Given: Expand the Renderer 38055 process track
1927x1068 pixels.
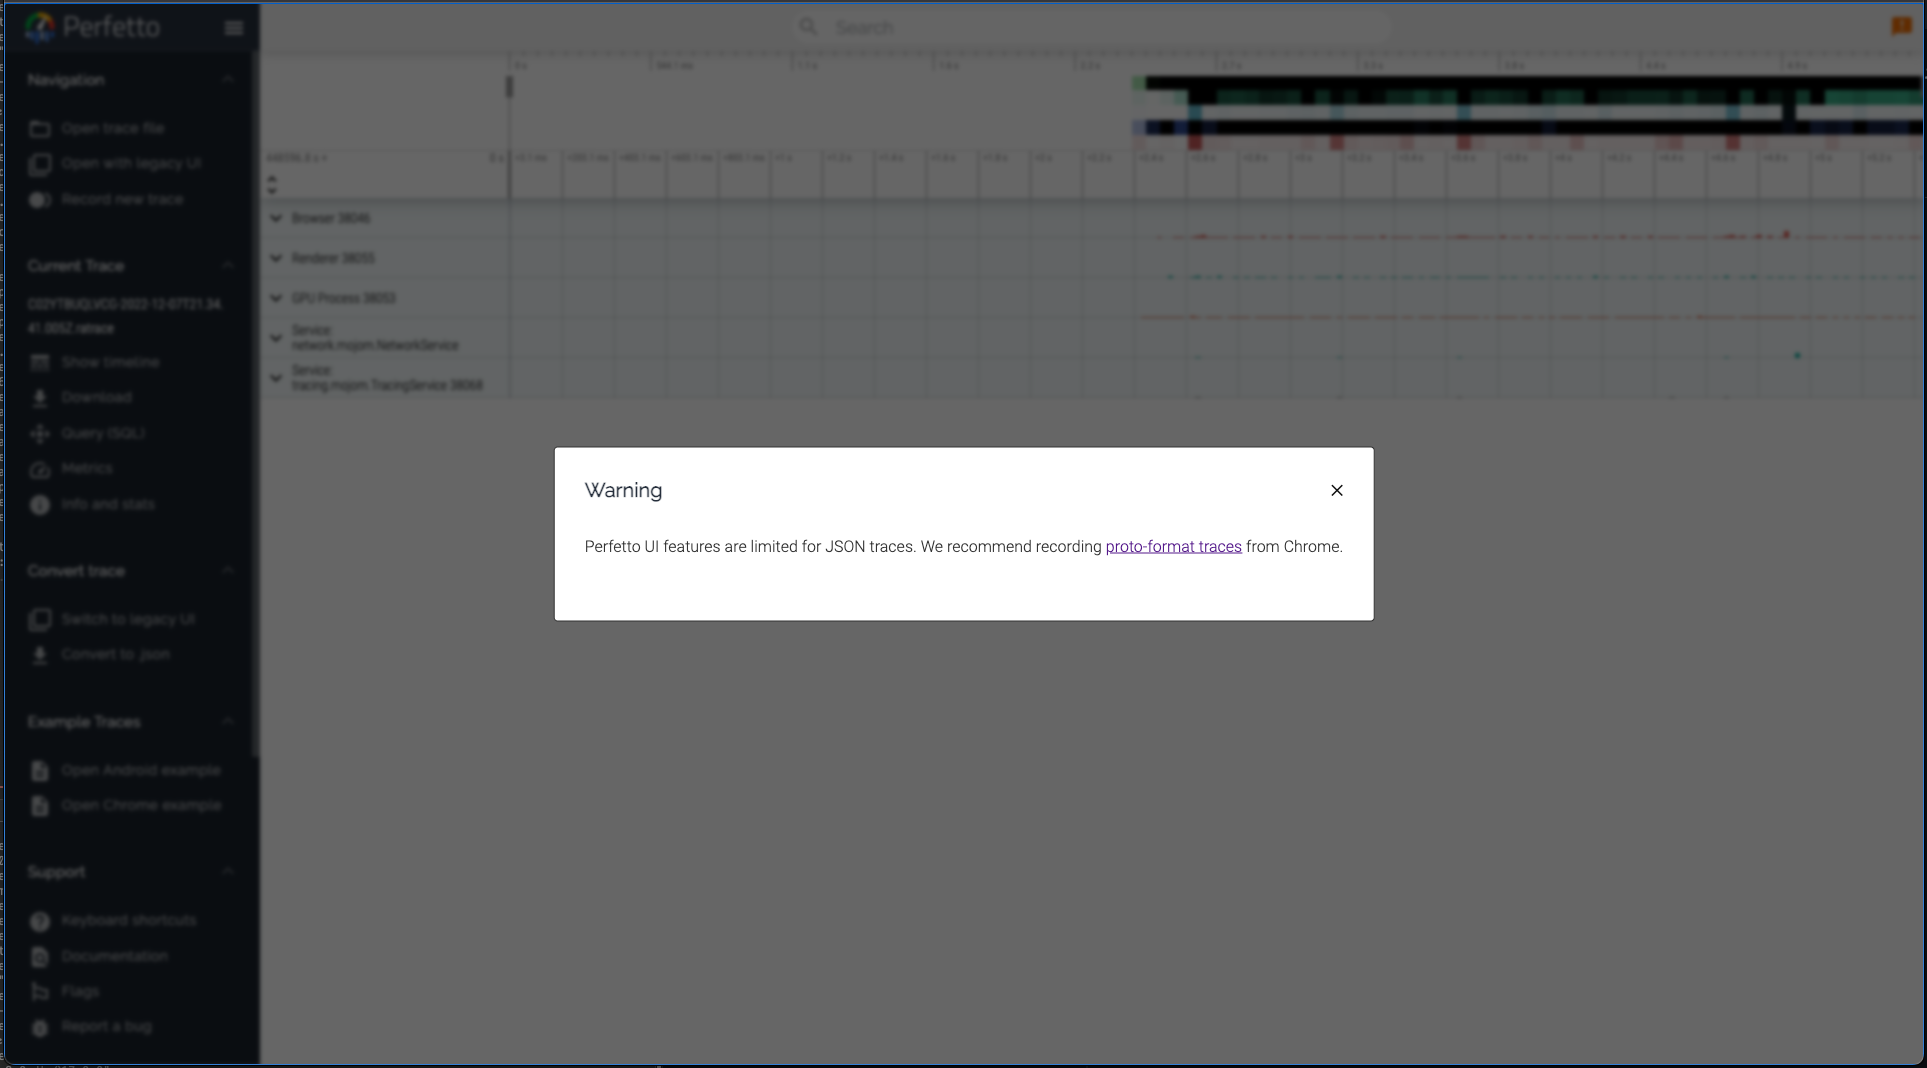Looking at the screenshot, I should [x=276, y=258].
